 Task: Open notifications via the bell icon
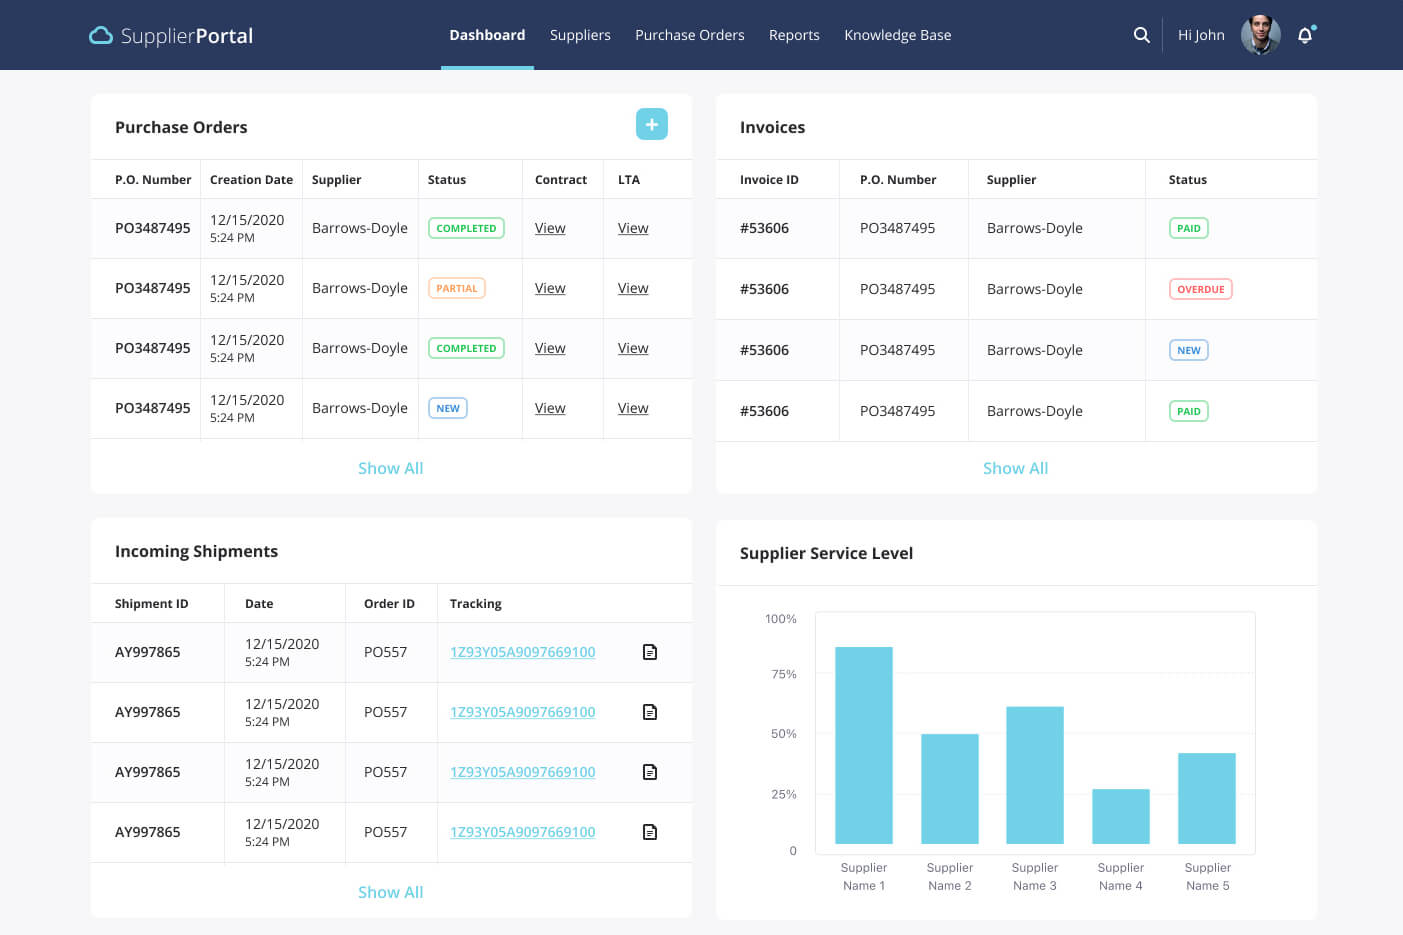pyautogui.click(x=1305, y=36)
